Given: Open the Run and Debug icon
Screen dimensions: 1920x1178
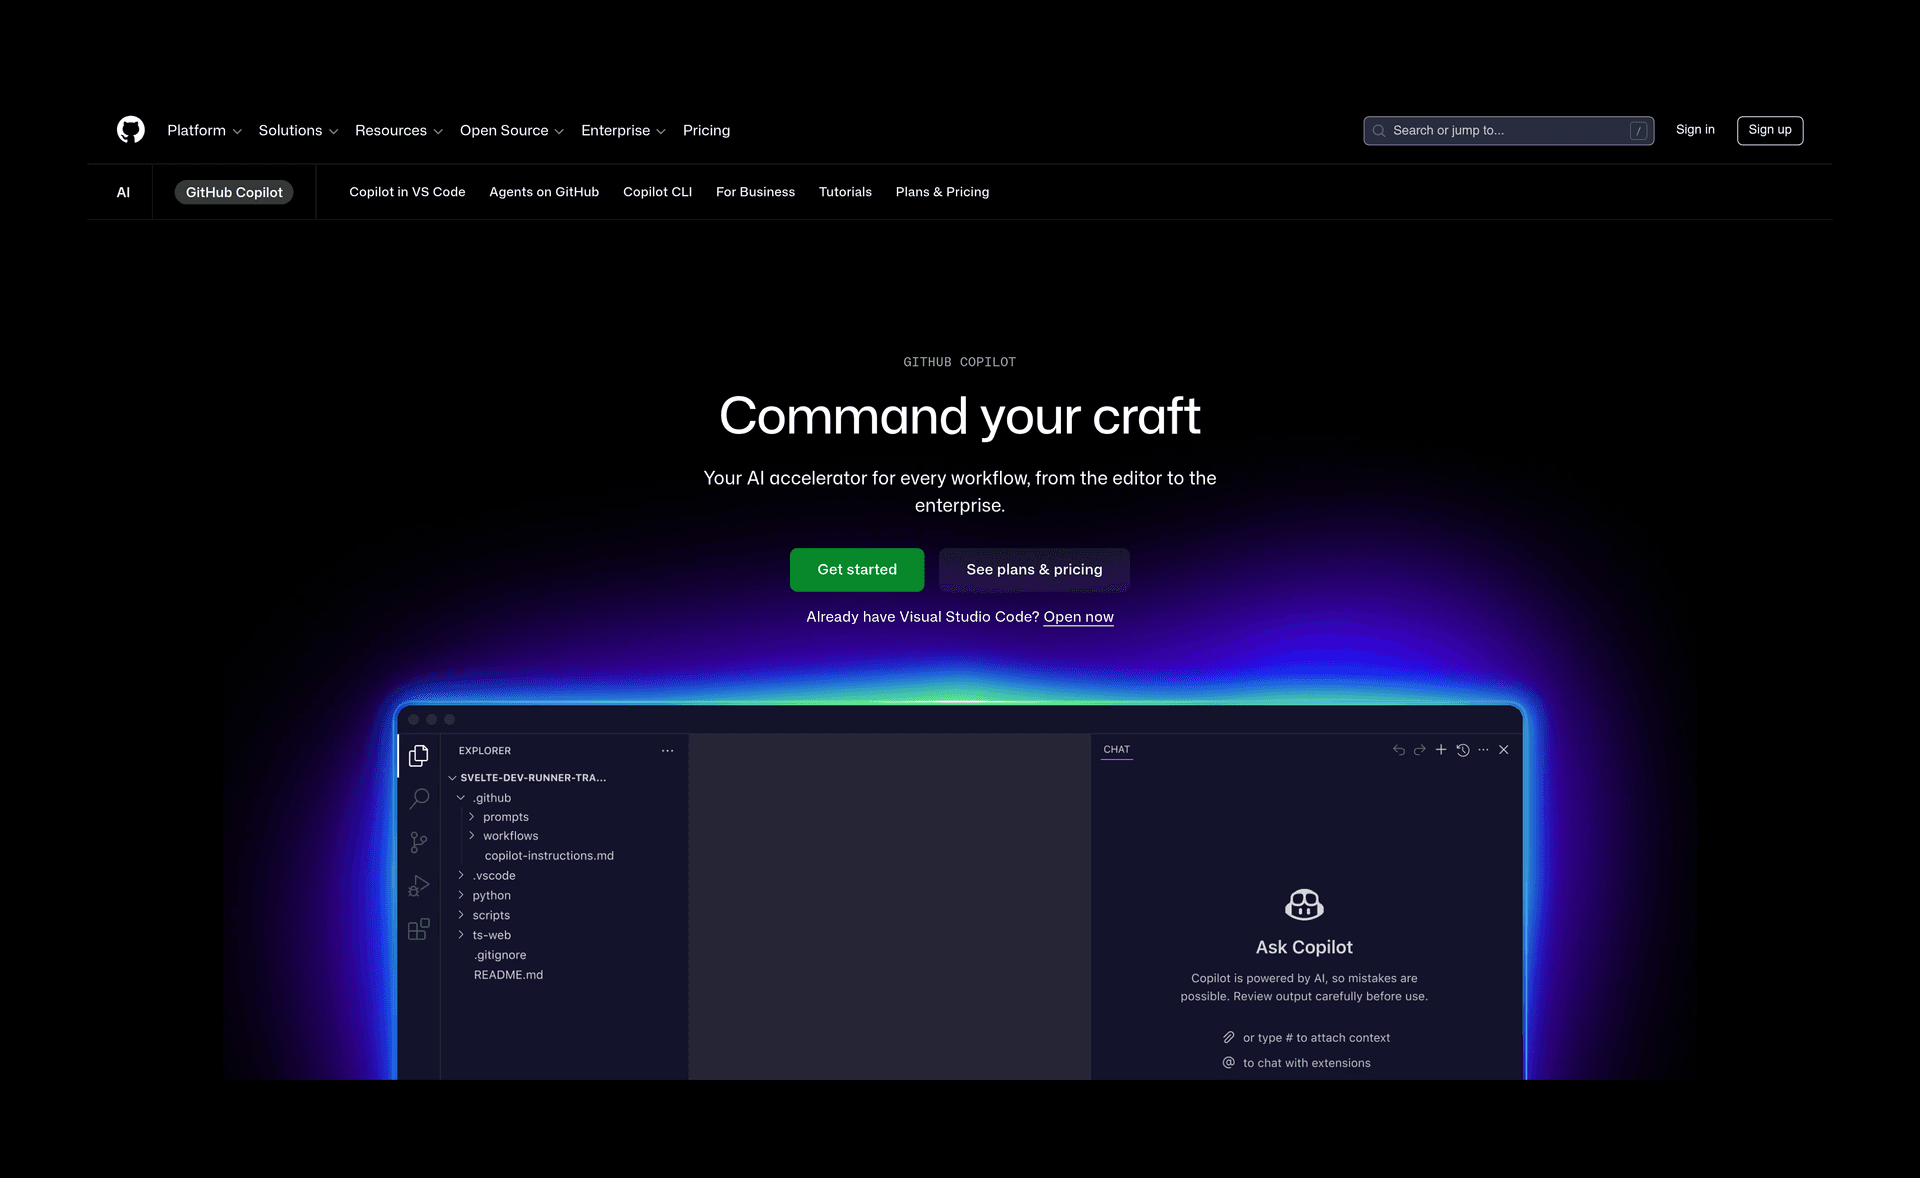Looking at the screenshot, I should 419,886.
